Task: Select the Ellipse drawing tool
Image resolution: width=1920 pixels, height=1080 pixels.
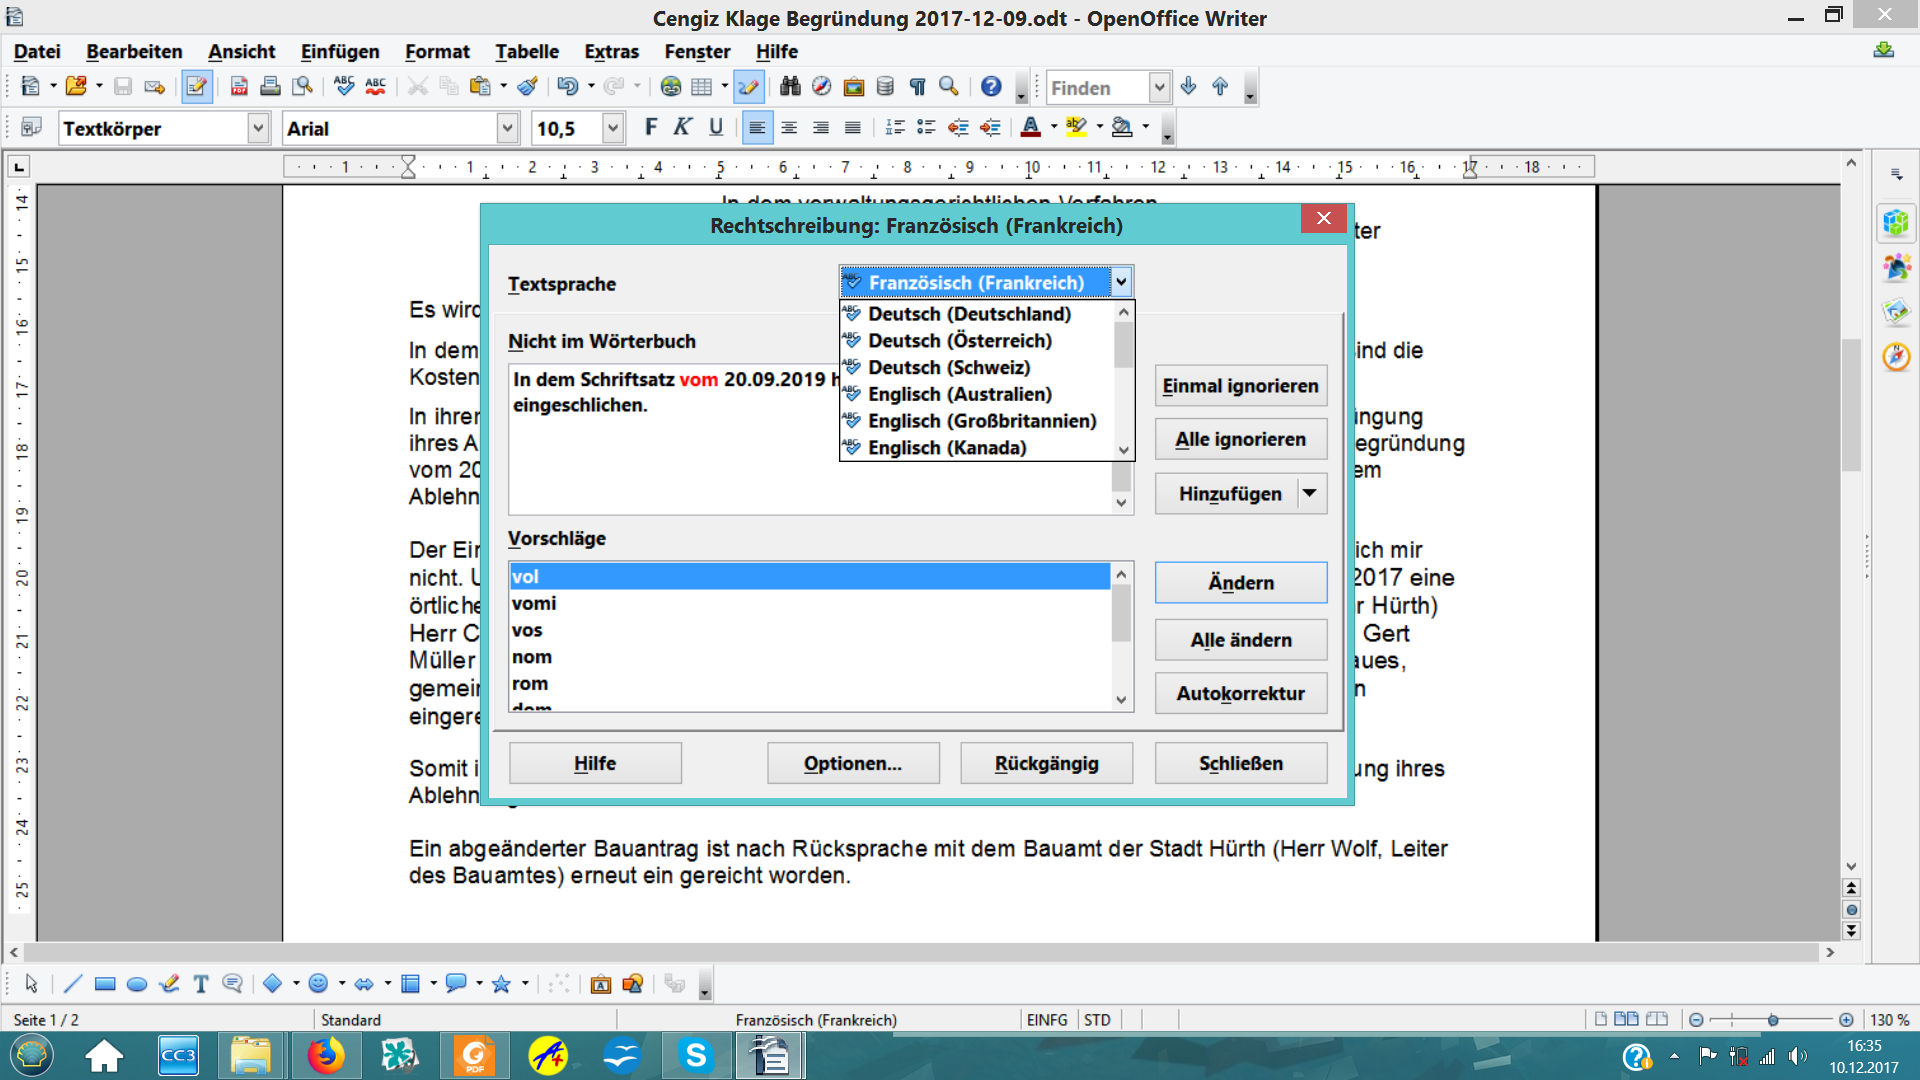Action: pos(137,984)
